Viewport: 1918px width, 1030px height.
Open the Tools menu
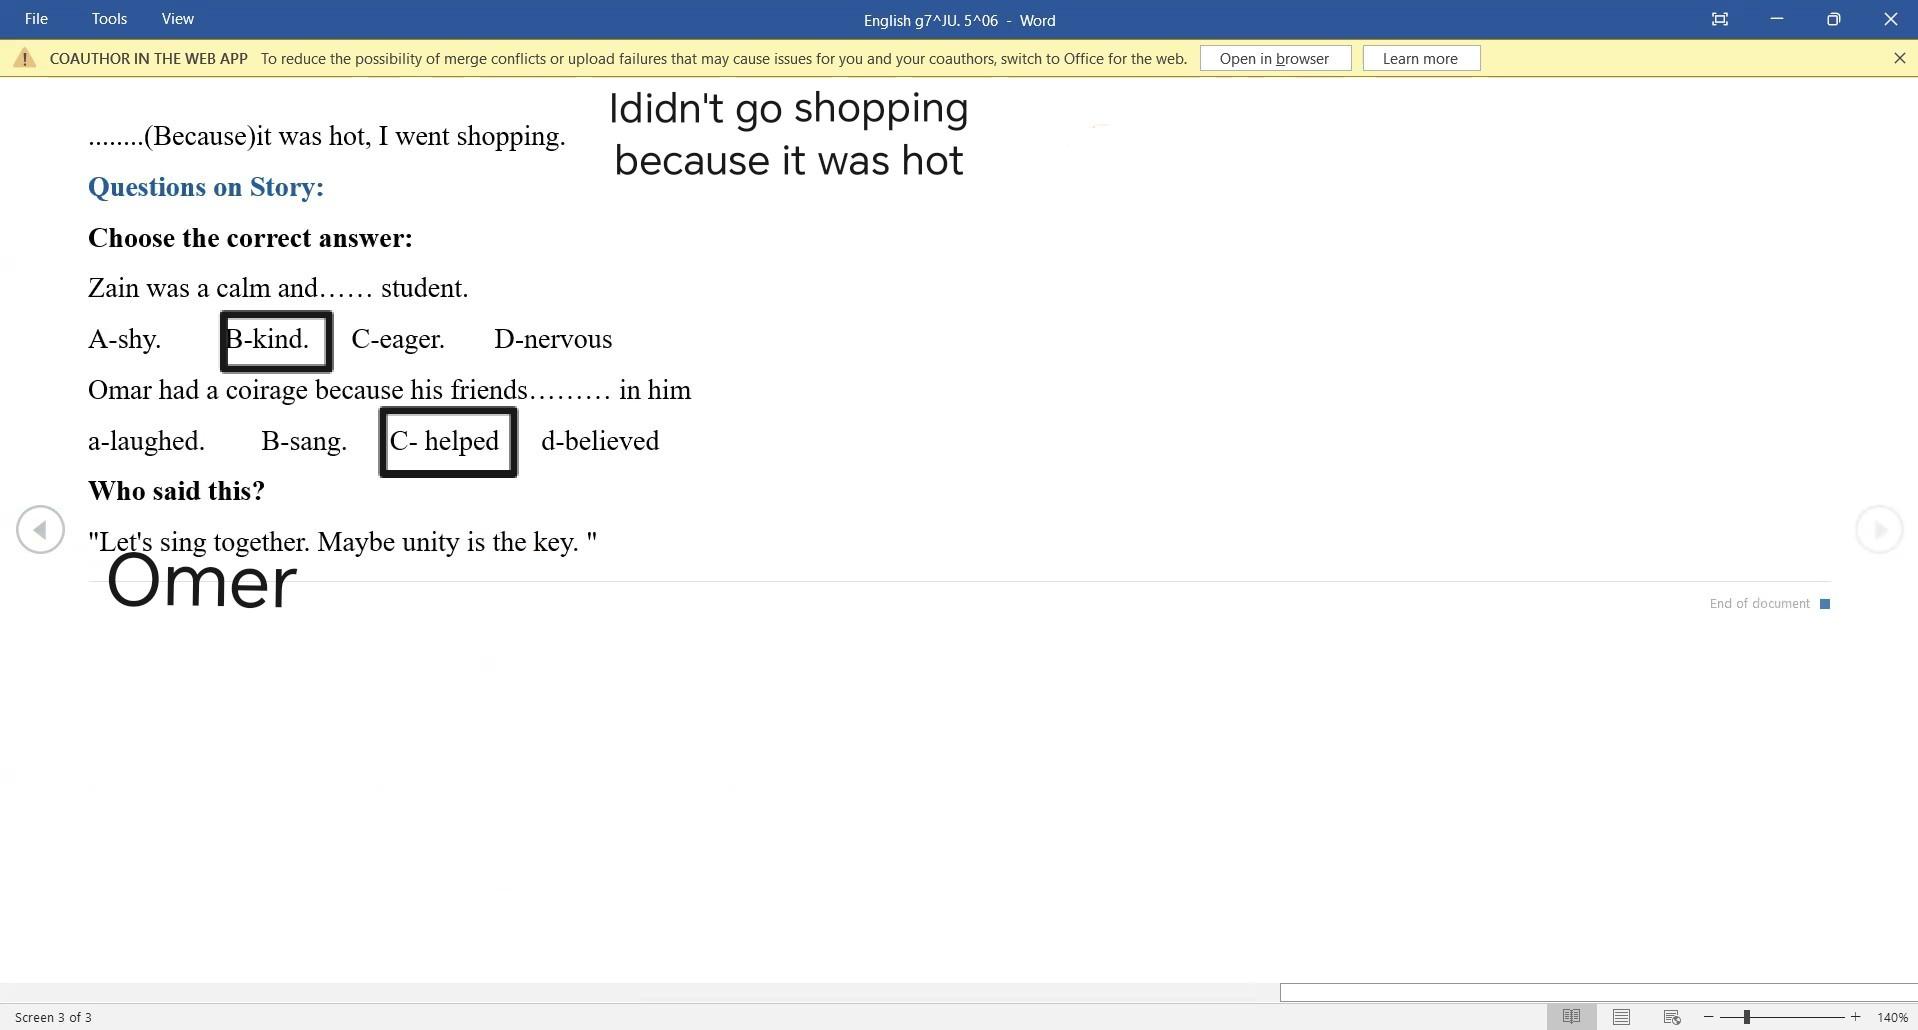109,19
